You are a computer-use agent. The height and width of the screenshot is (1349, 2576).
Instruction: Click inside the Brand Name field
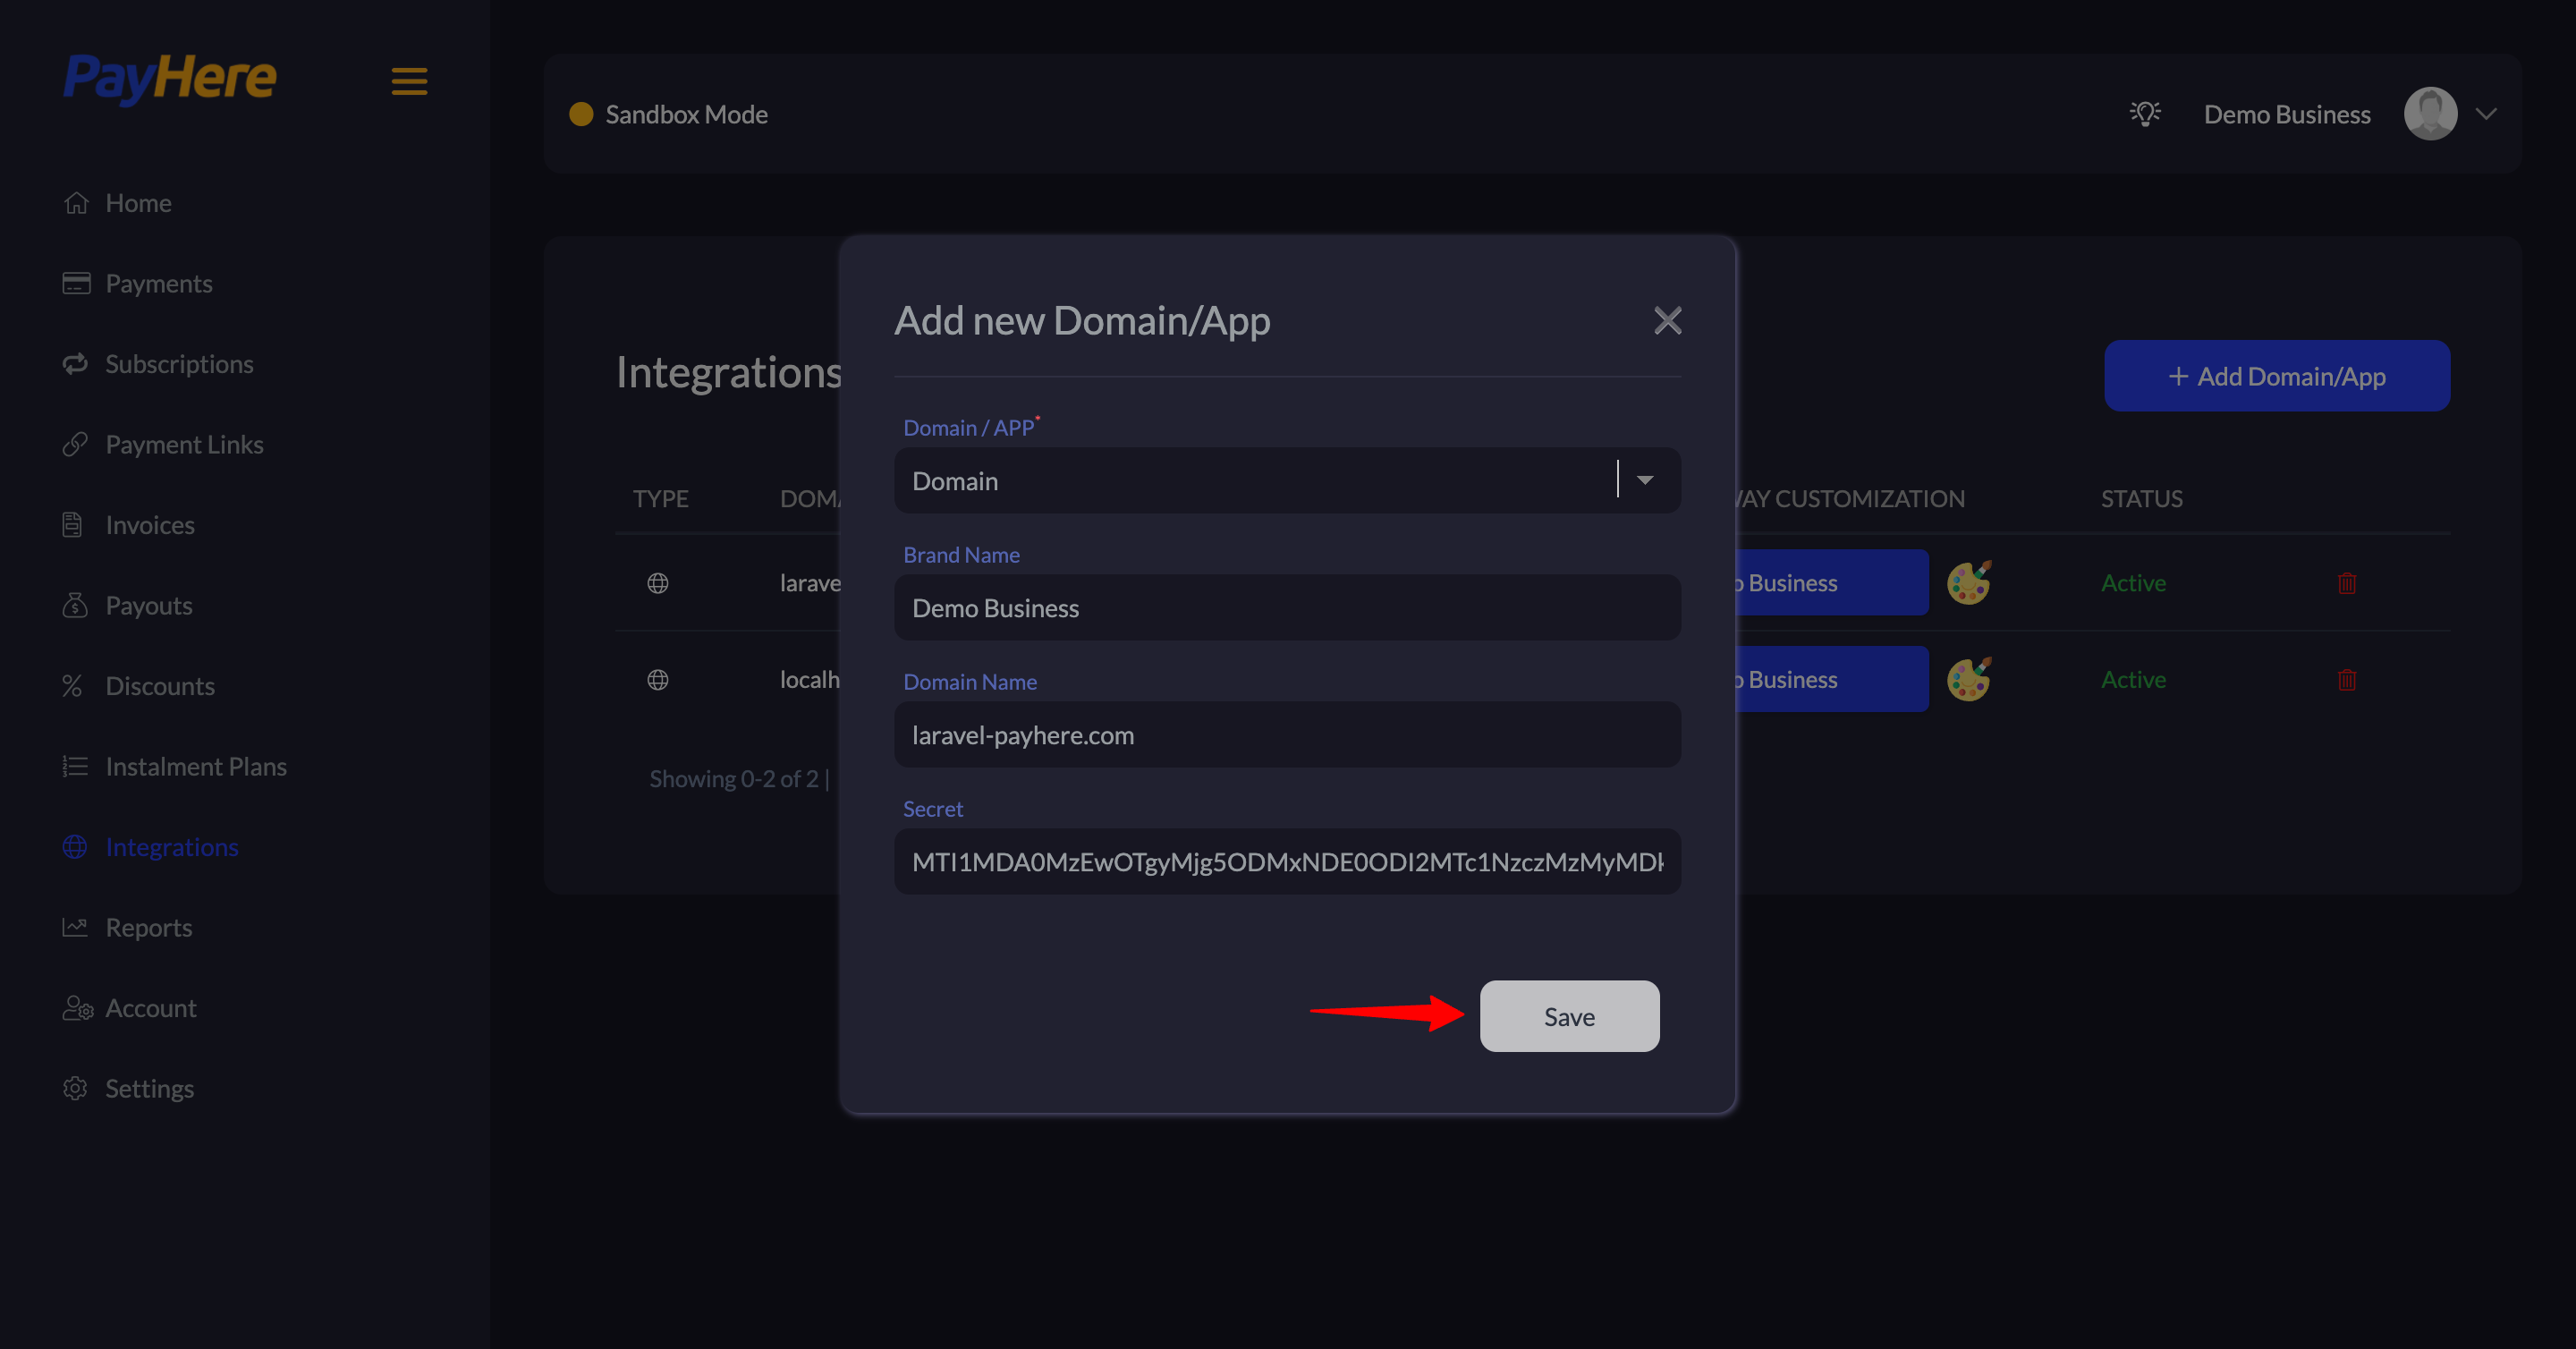1286,607
